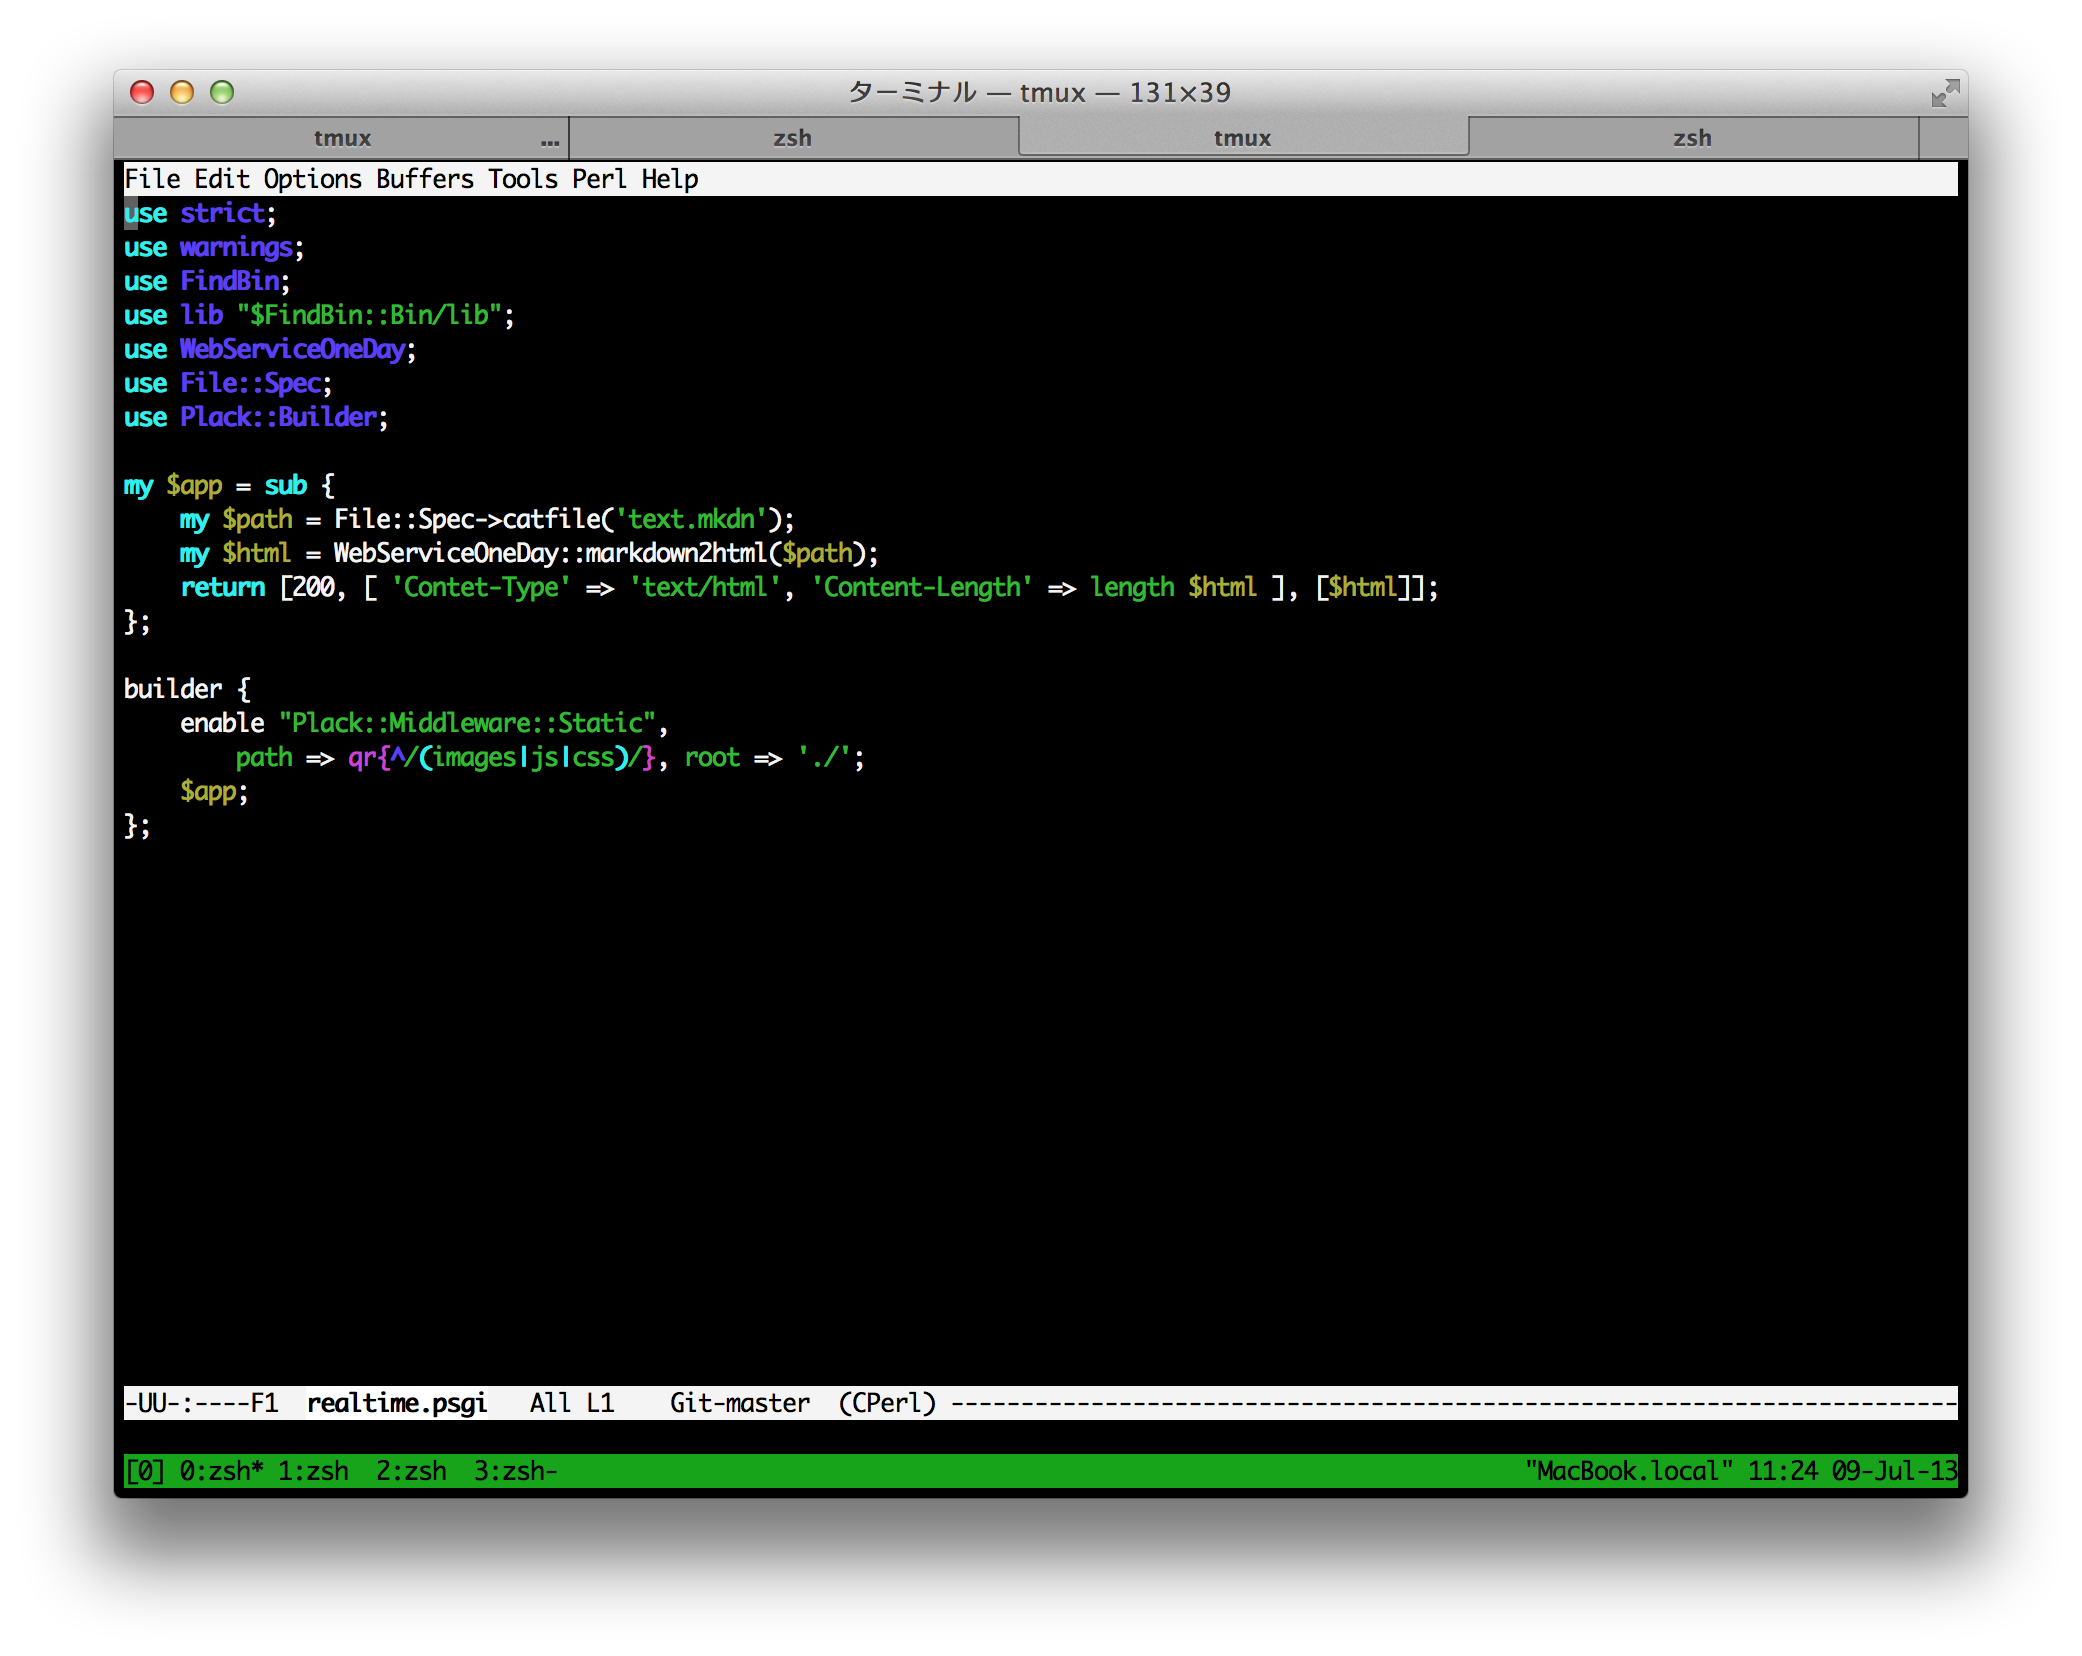Image resolution: width=2082 pixels, height=1656 pixels.
Task: Click the 'use warnings;' line
Action: (x=214, y=247)
